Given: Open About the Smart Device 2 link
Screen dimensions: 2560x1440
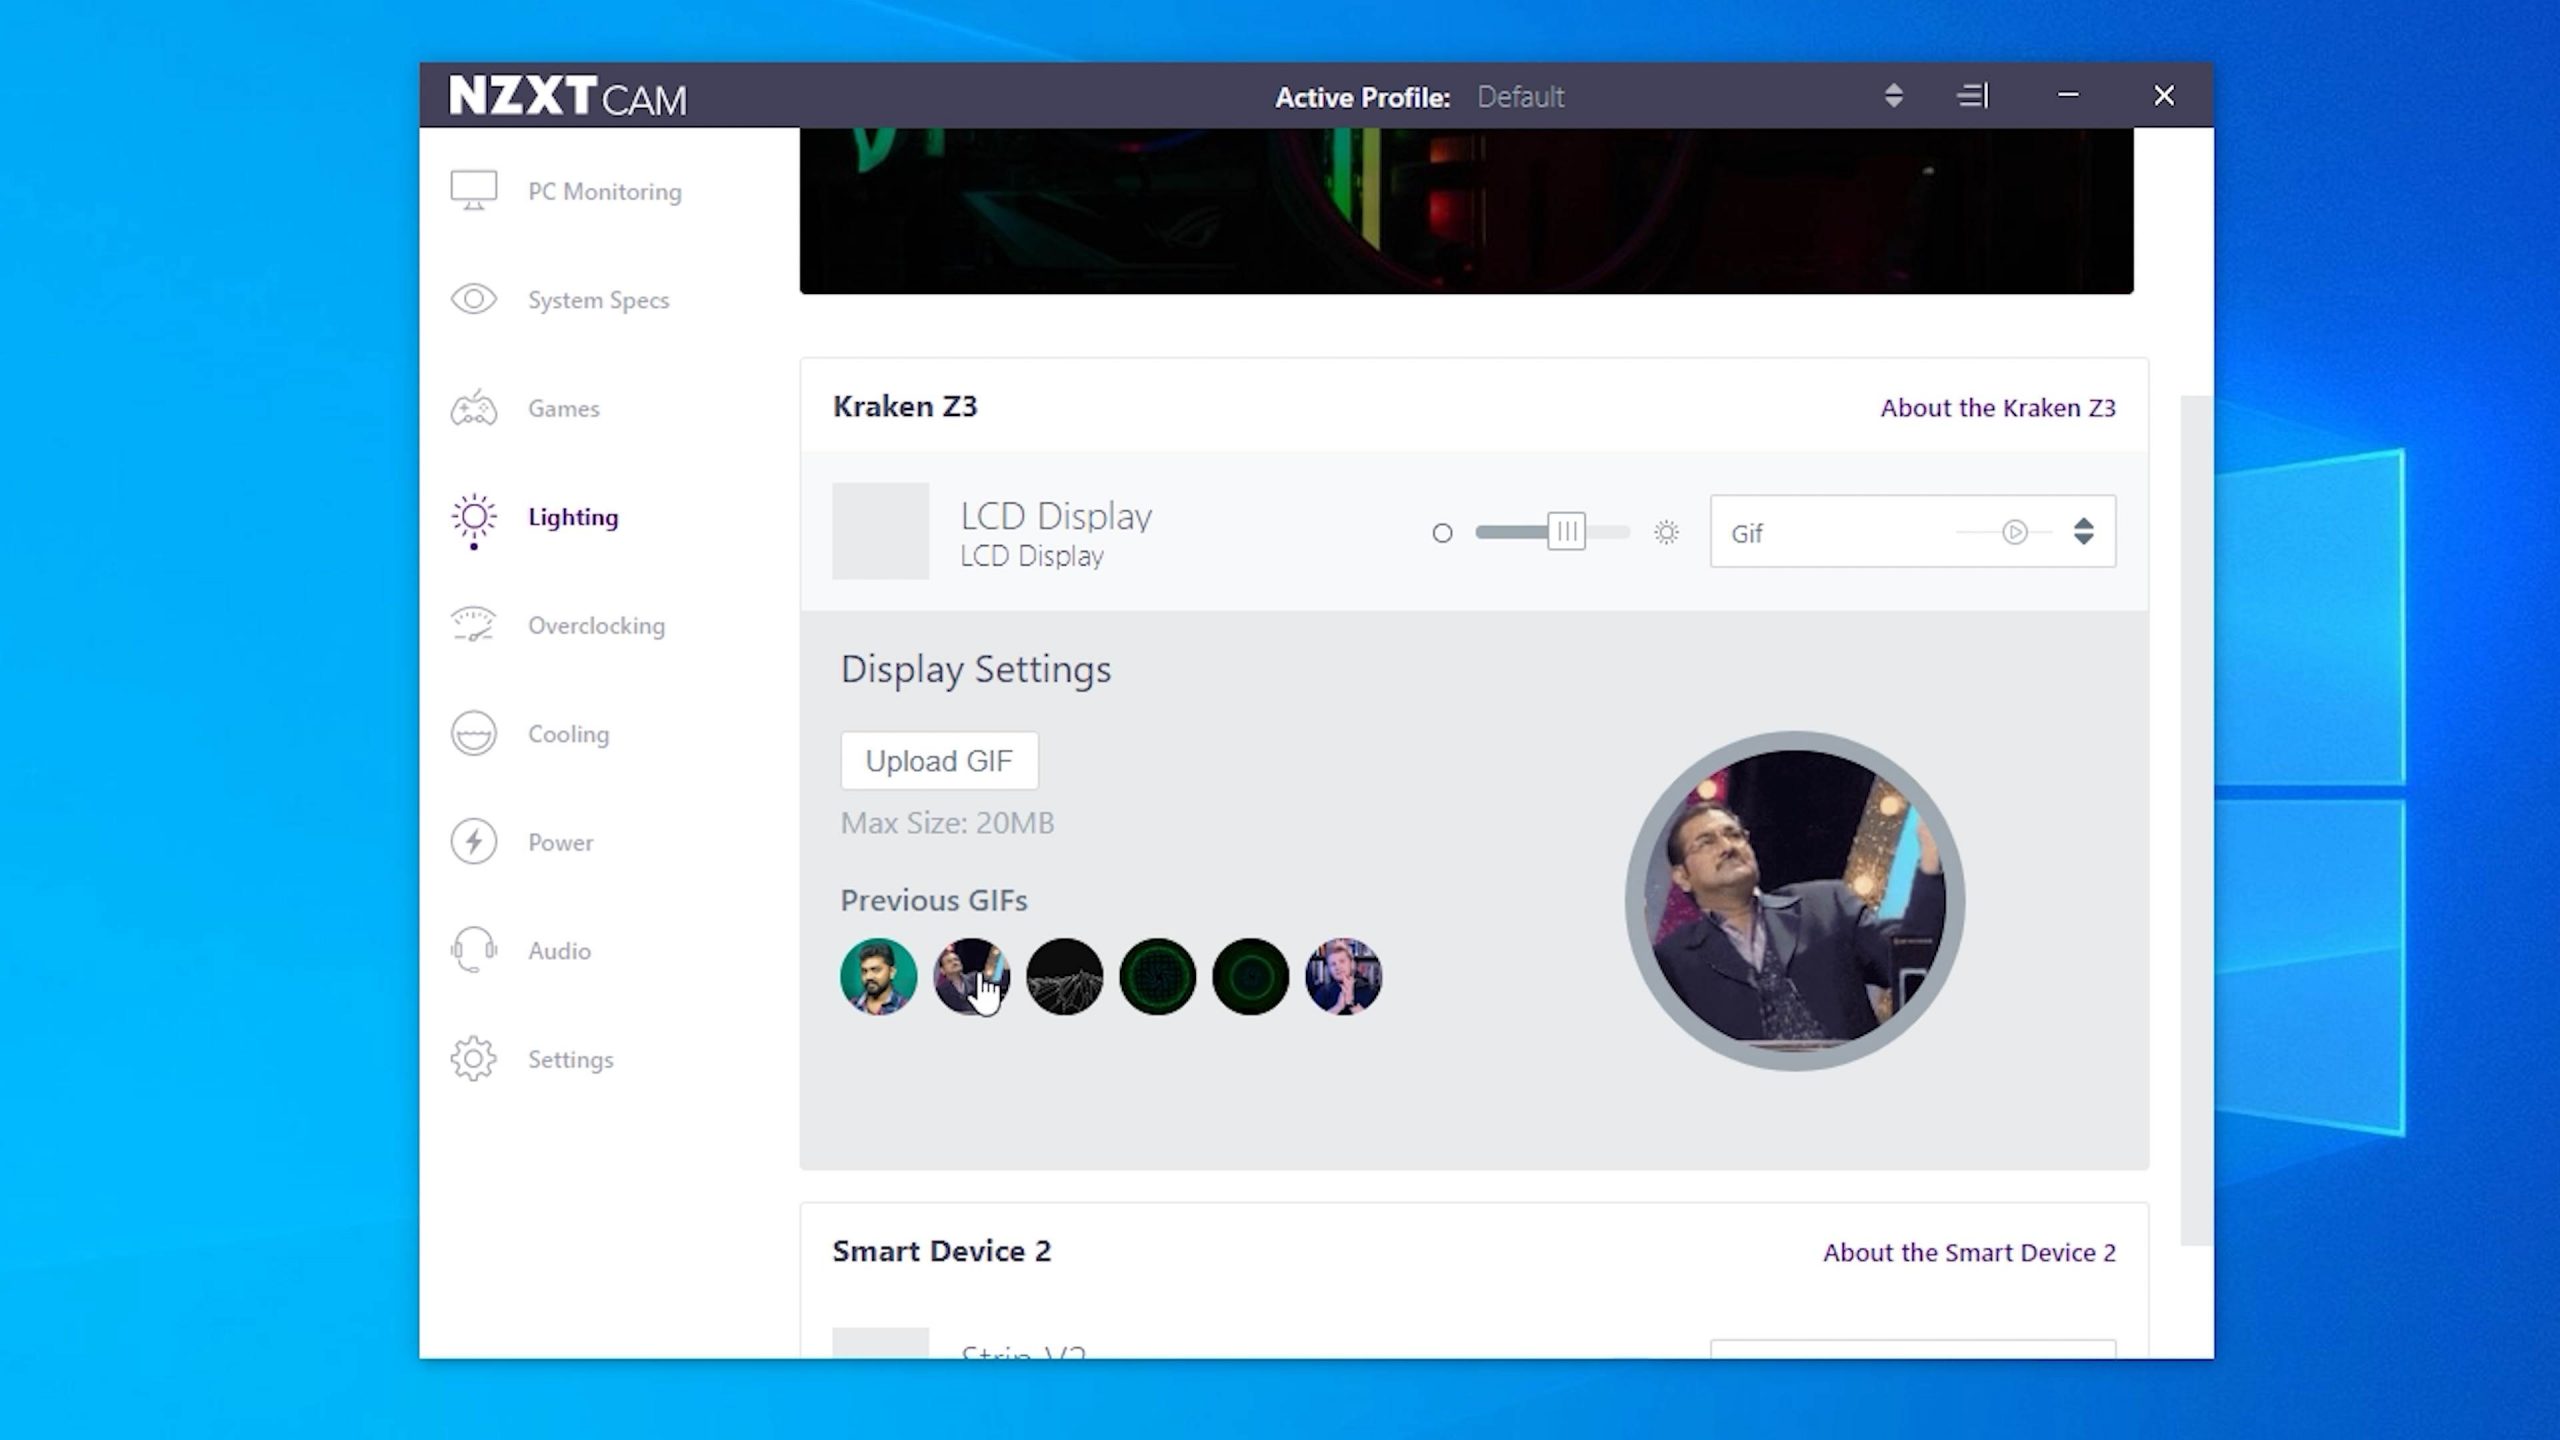Looking at the screenshot, I should pyautogui.click(x=1968, y=1253).
